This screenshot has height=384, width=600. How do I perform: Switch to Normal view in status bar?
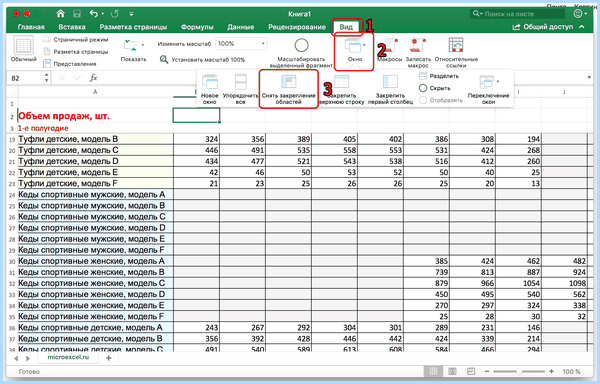[433, 371]
